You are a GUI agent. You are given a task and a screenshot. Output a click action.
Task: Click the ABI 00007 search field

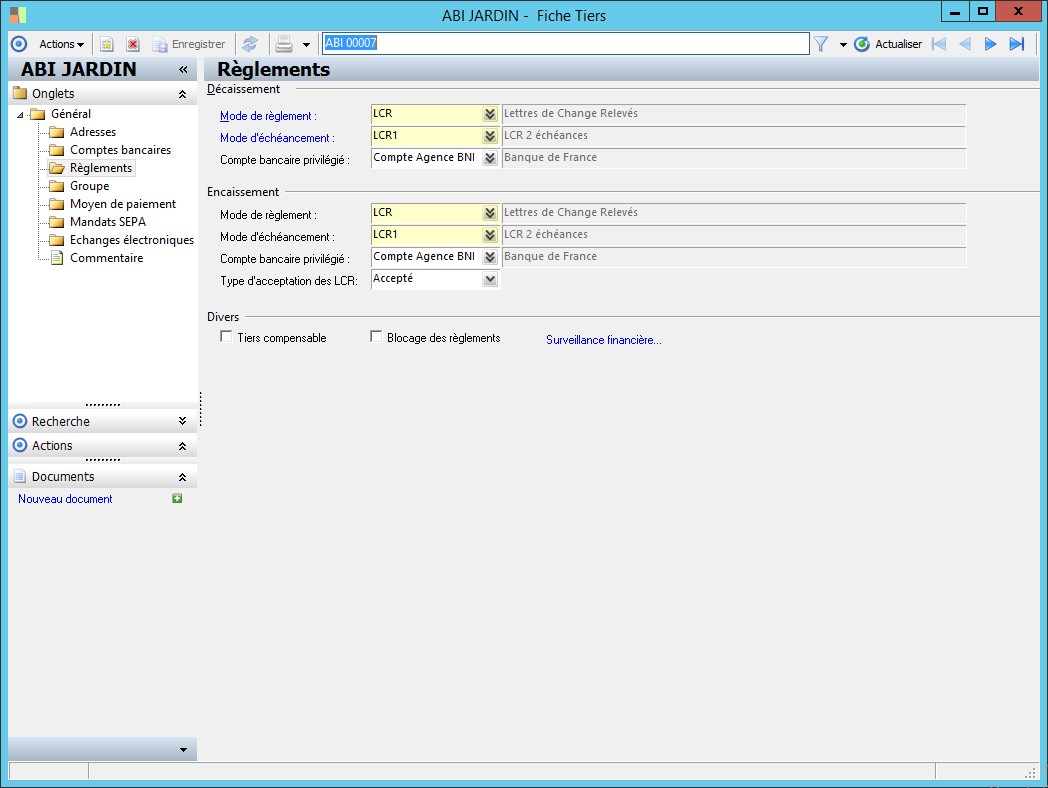(565, 43)
